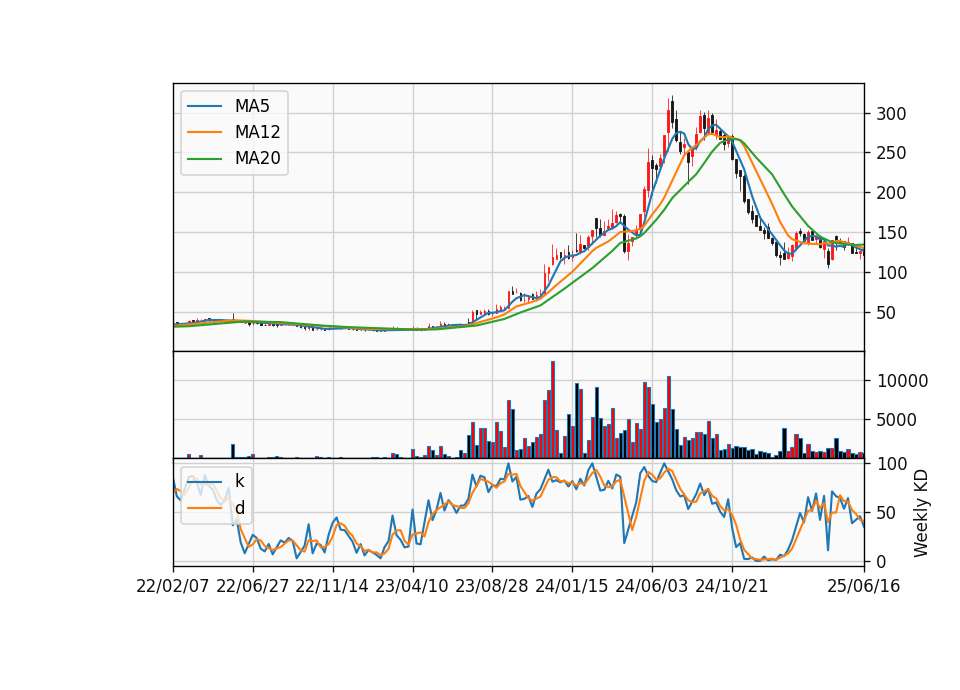Click the 23/08/28 date label
The image size is (960, 690).
[x=492, y=586]
